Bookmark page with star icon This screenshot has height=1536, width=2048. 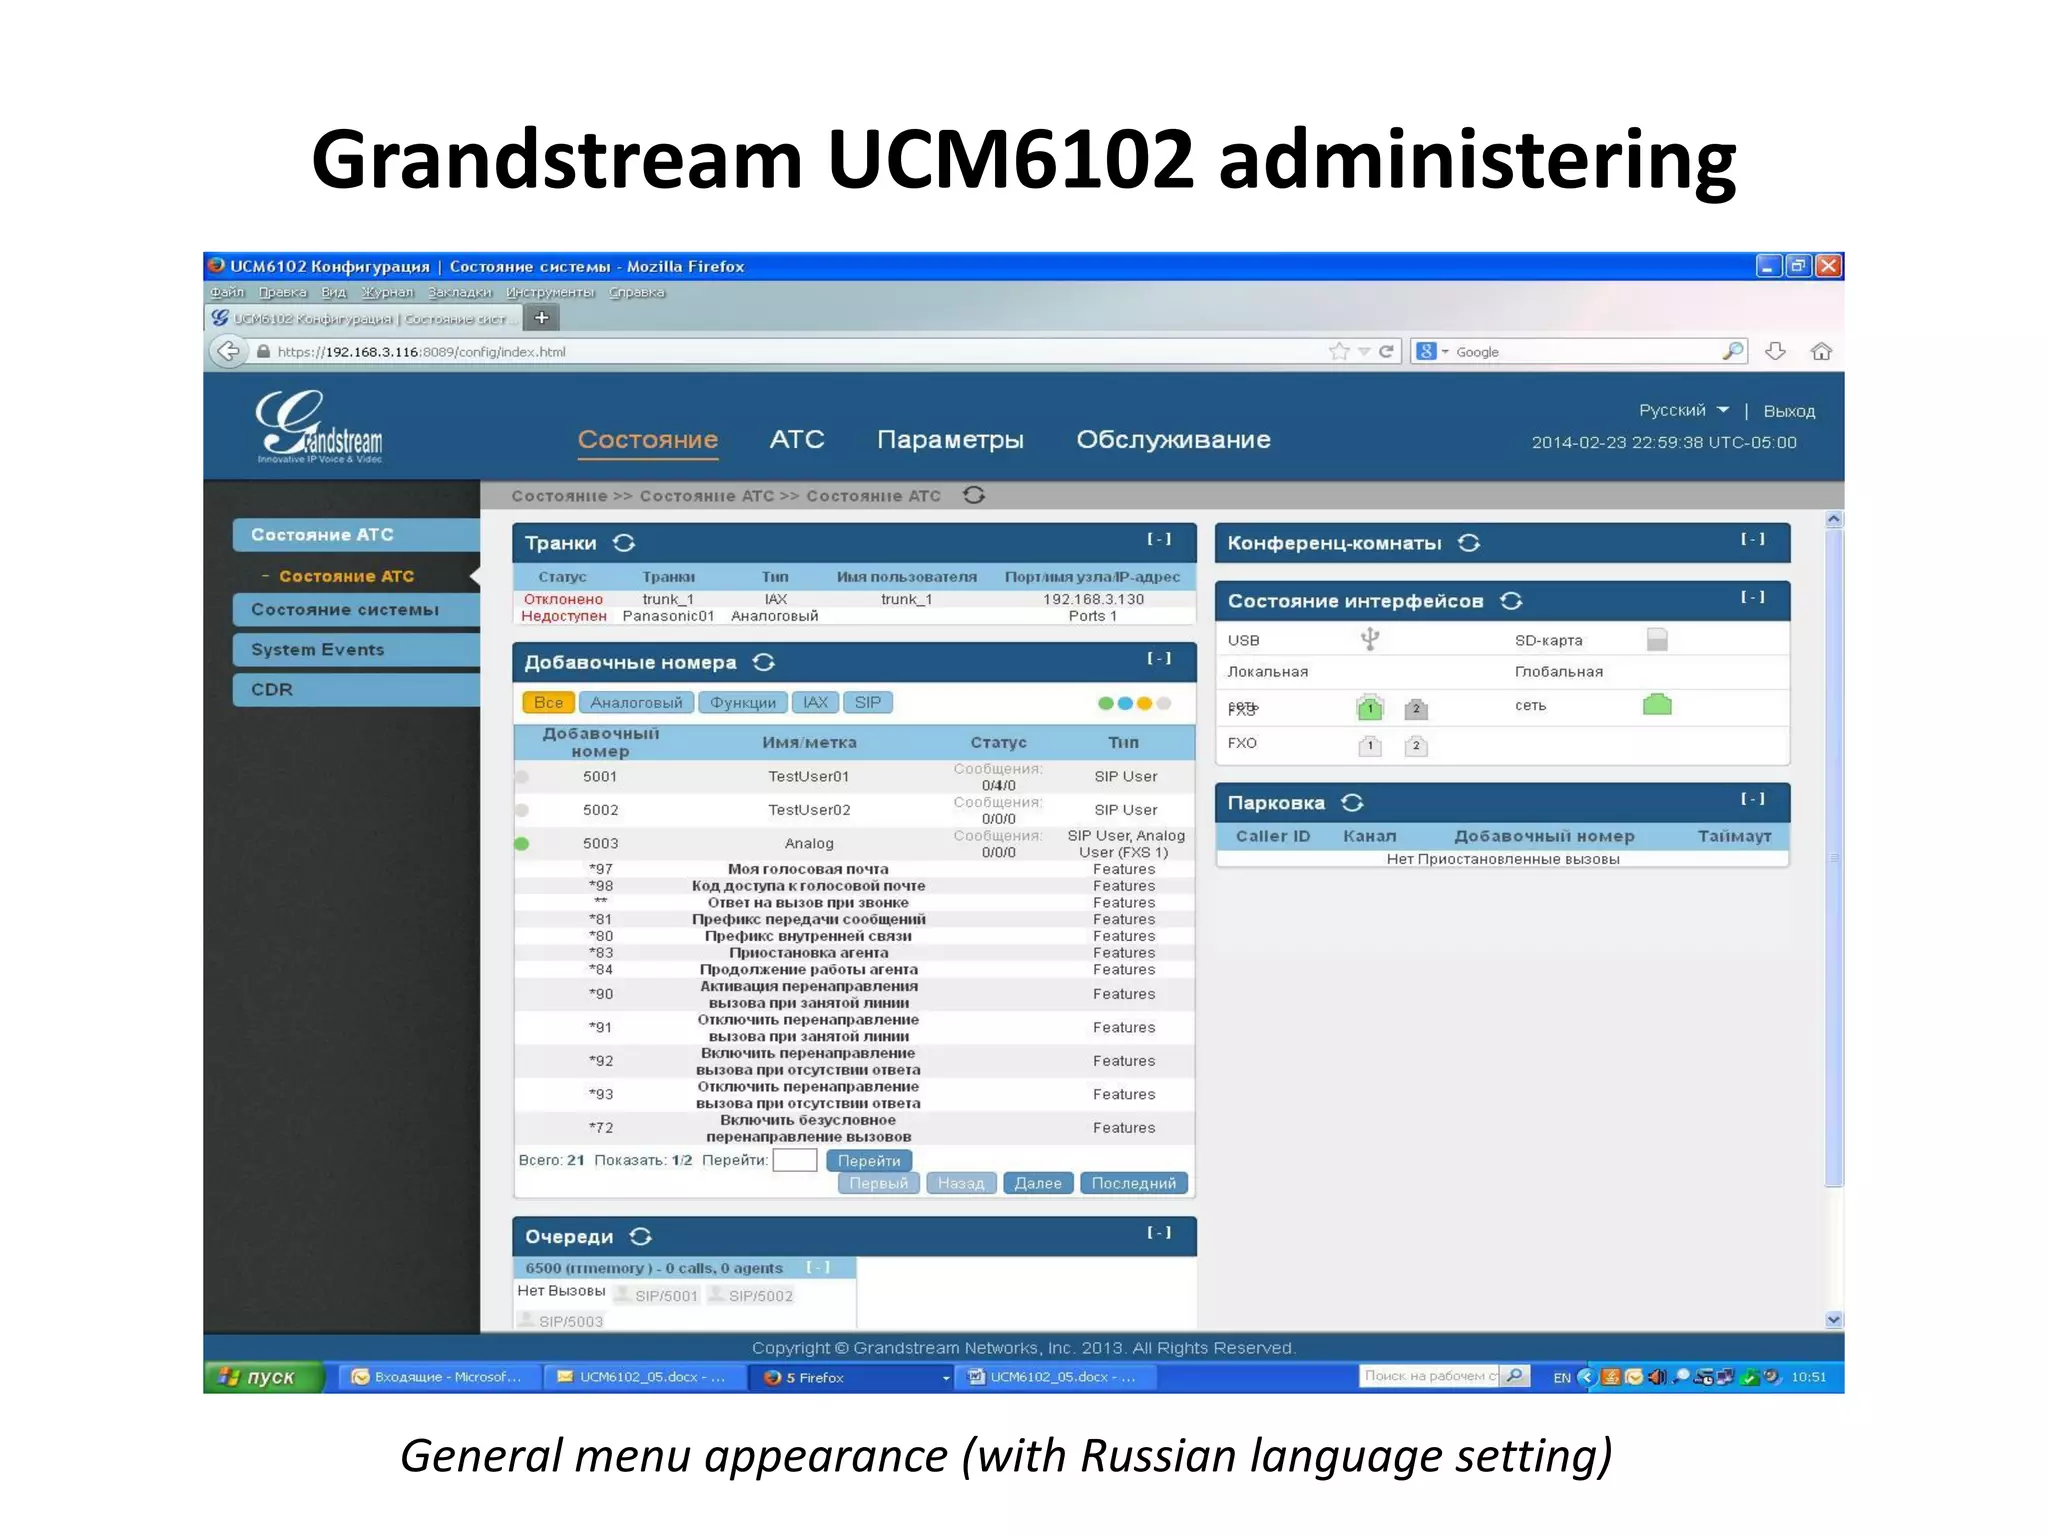1339,351
